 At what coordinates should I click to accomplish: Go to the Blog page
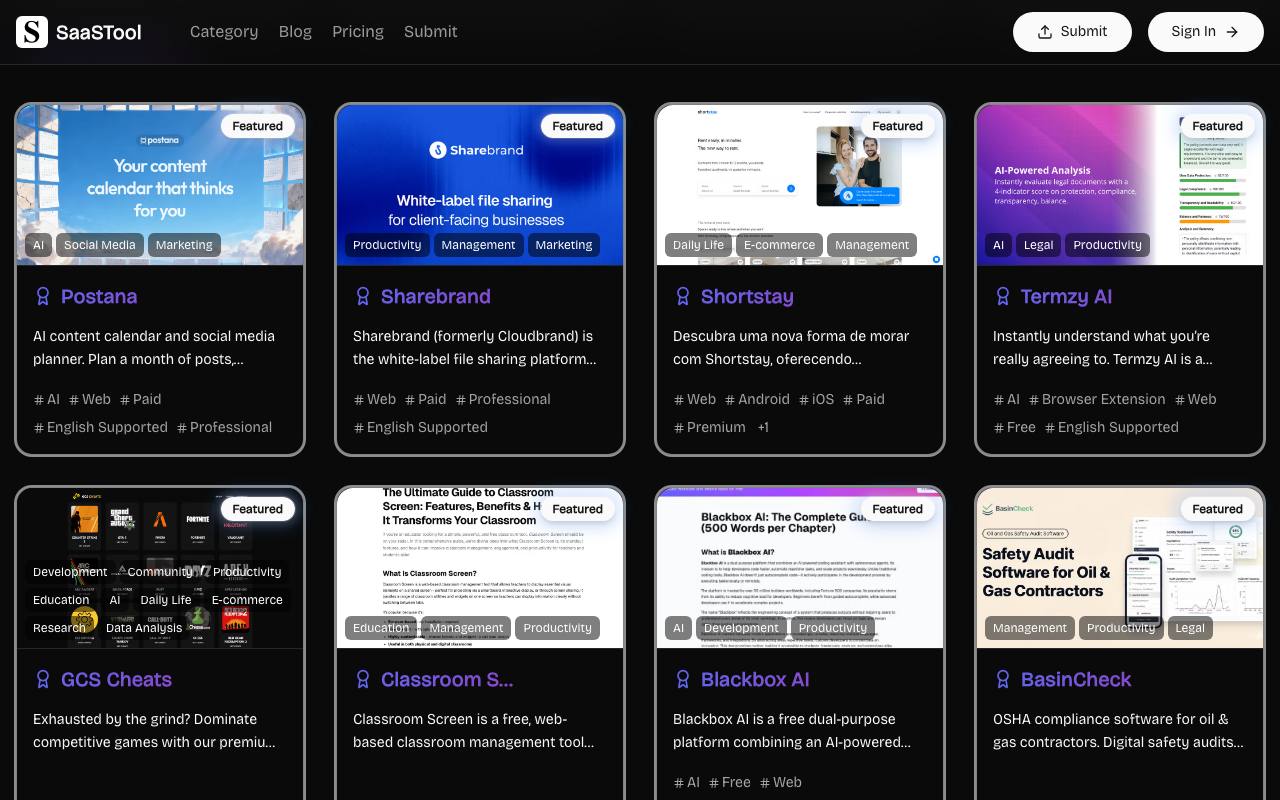coord(295,32)
